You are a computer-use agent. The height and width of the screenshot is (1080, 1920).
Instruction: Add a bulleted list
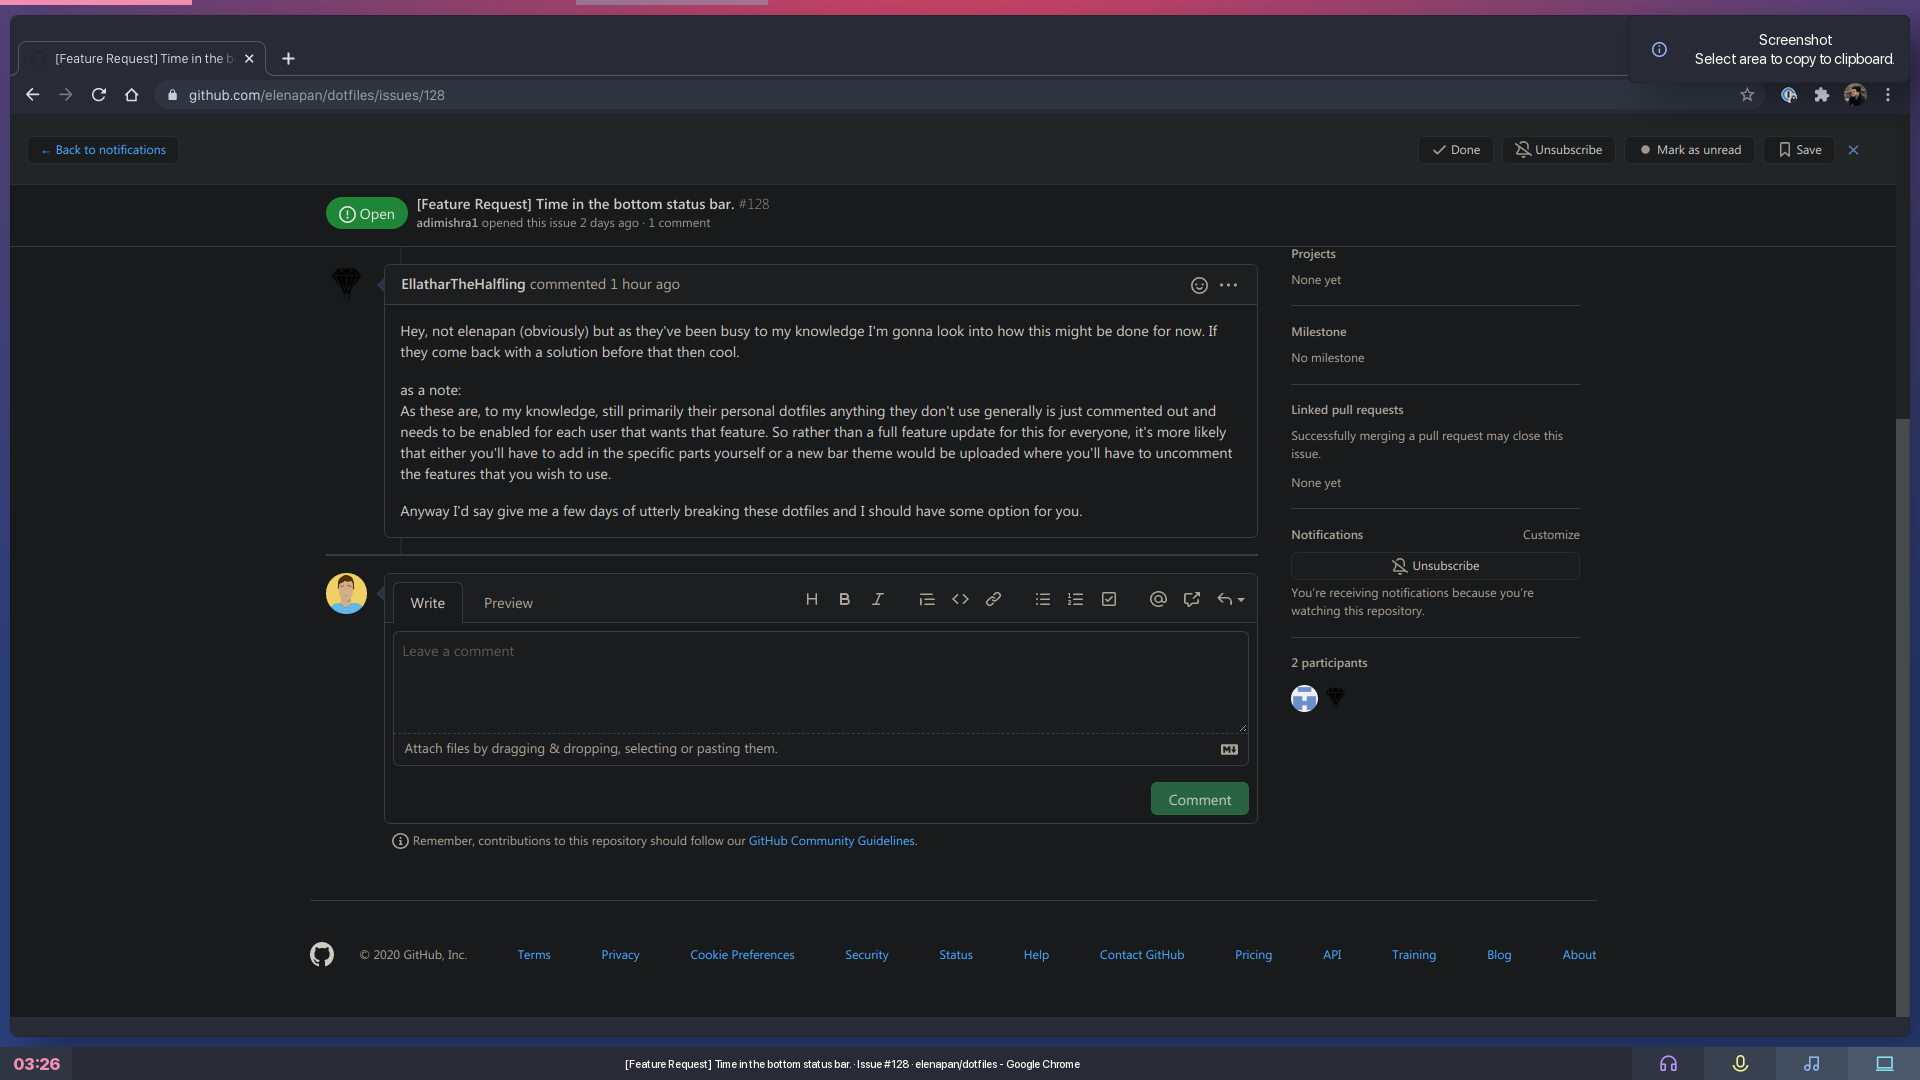[1043, 600]
